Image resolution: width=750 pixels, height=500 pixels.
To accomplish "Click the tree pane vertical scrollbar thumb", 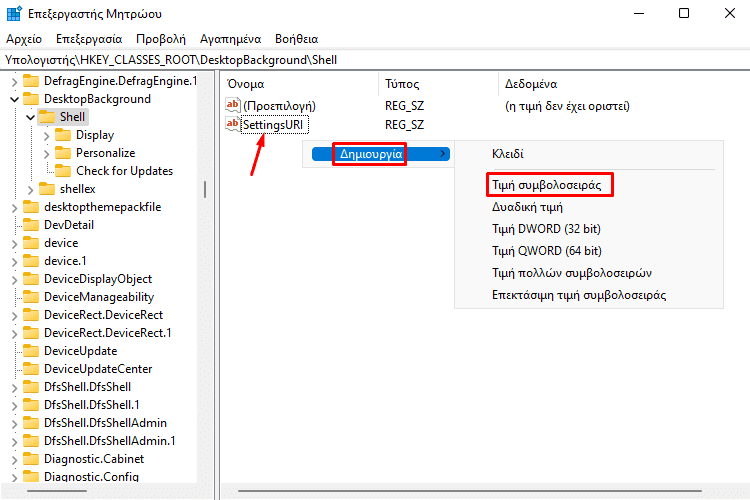I will (205, 189).
